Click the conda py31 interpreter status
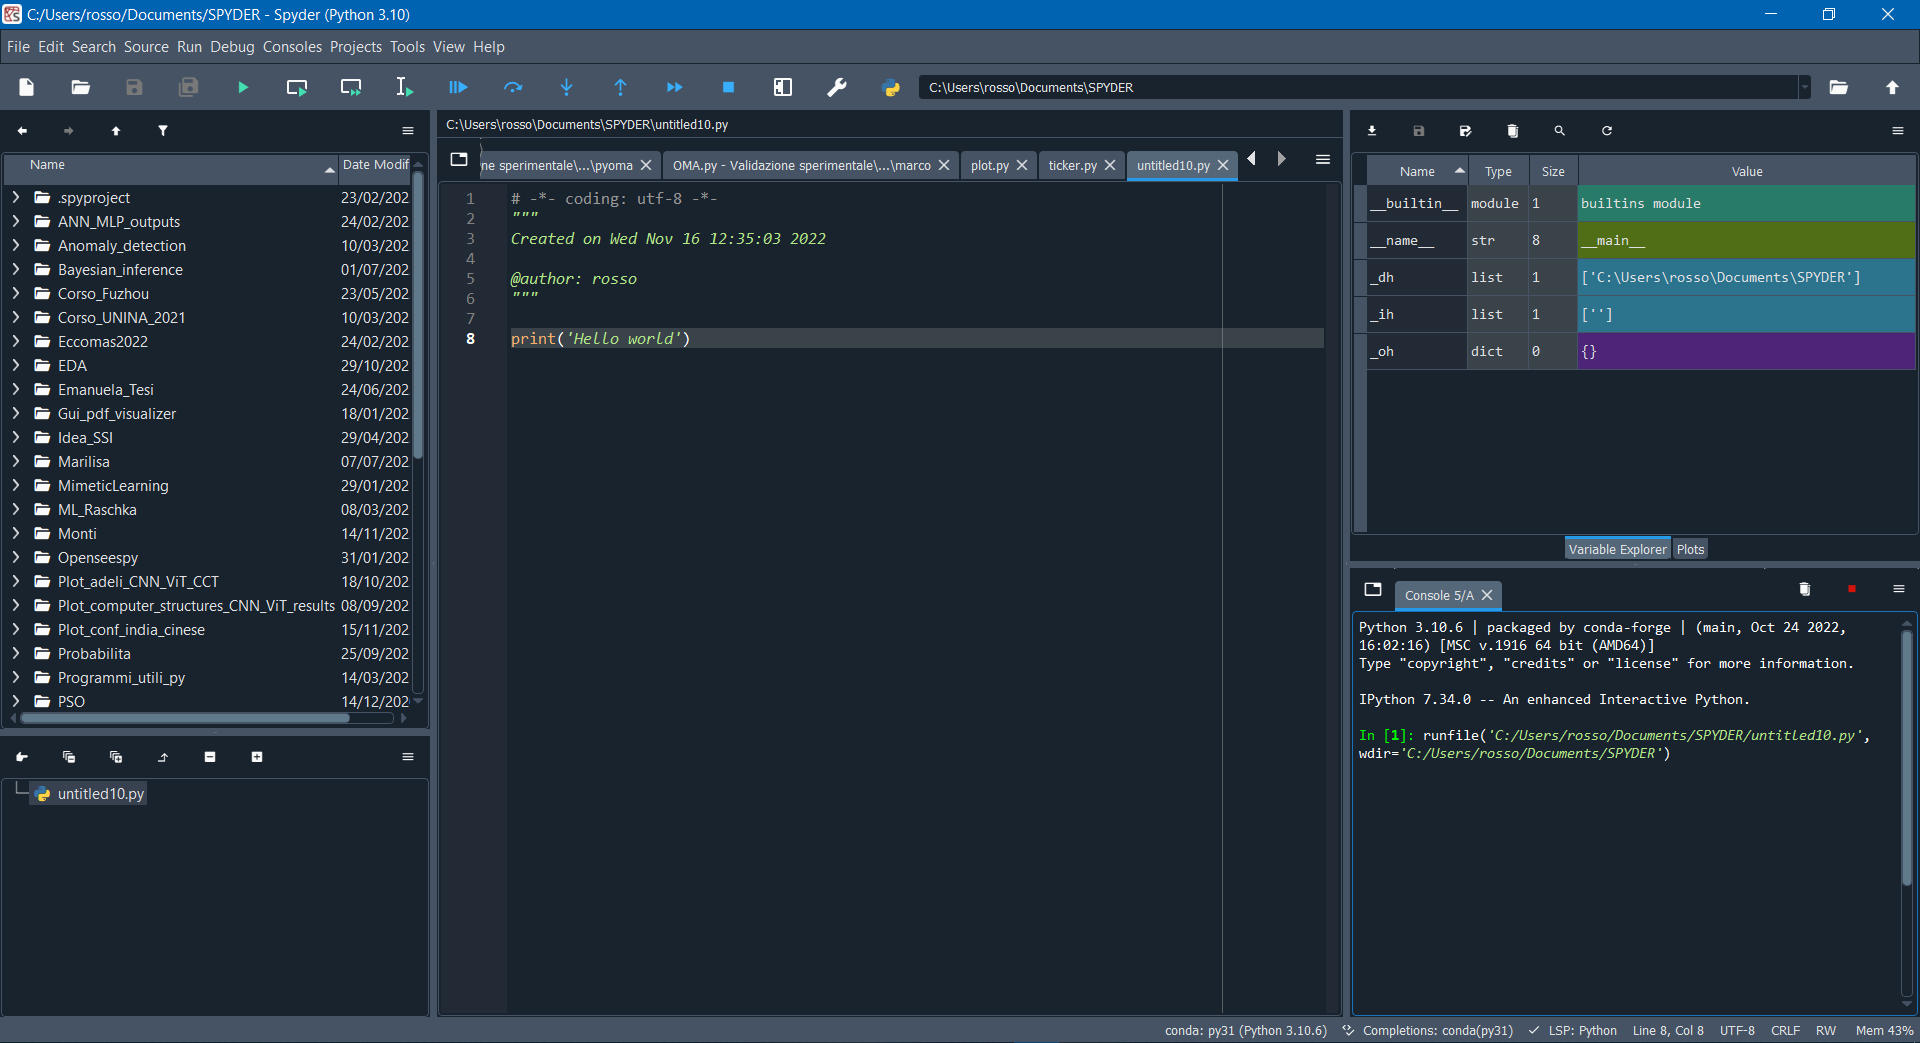This screenshot has width=1920, height=1043. 1245,1030
